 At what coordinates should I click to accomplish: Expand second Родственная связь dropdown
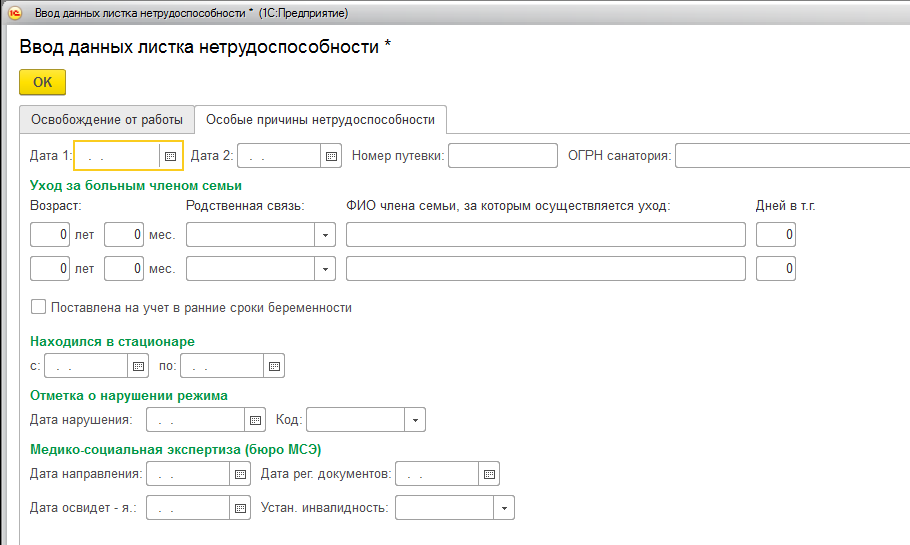click(x=325, y=269)
